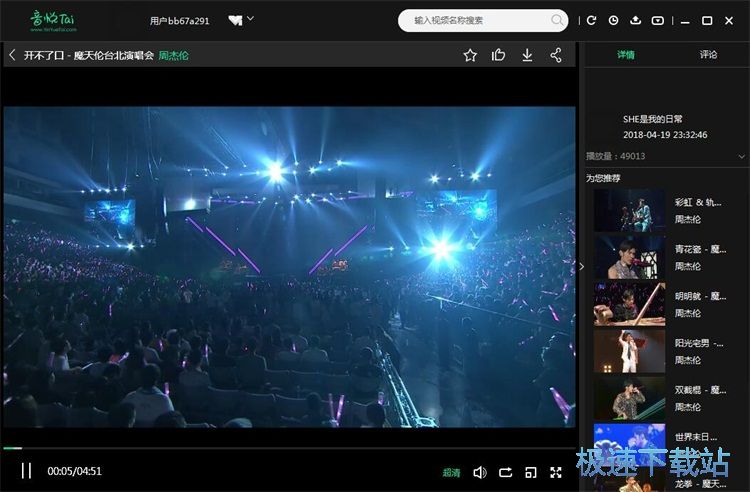Open the 世界末日 recommended video title

pyautogui.click(x=696, y=437)
